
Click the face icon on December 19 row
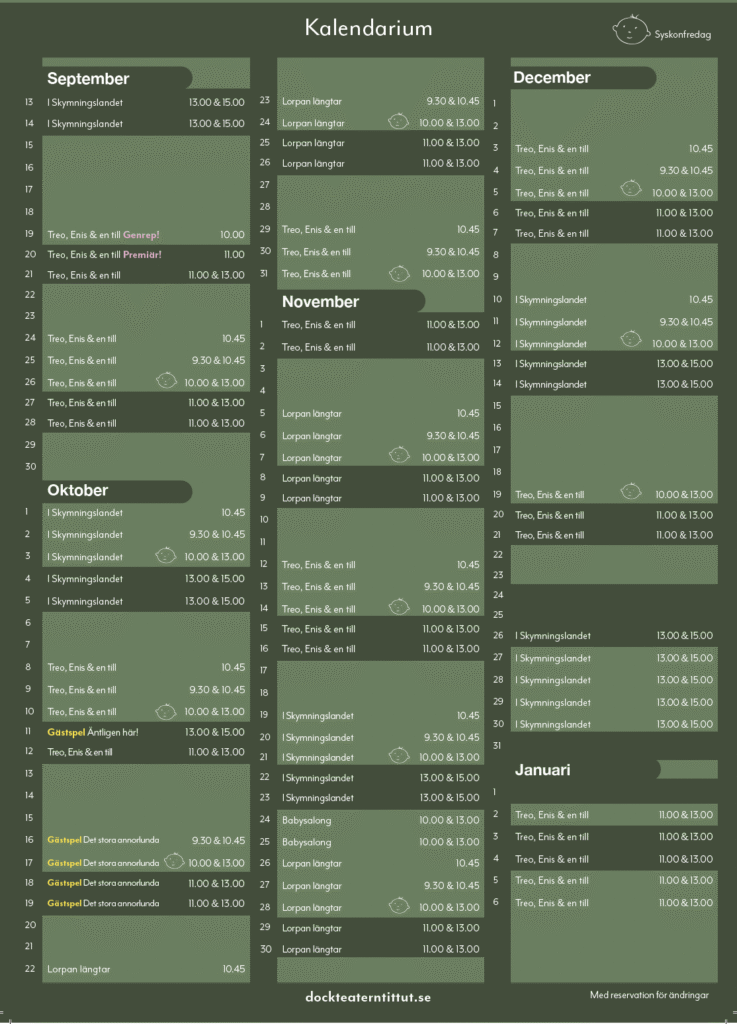pos(631,492)
